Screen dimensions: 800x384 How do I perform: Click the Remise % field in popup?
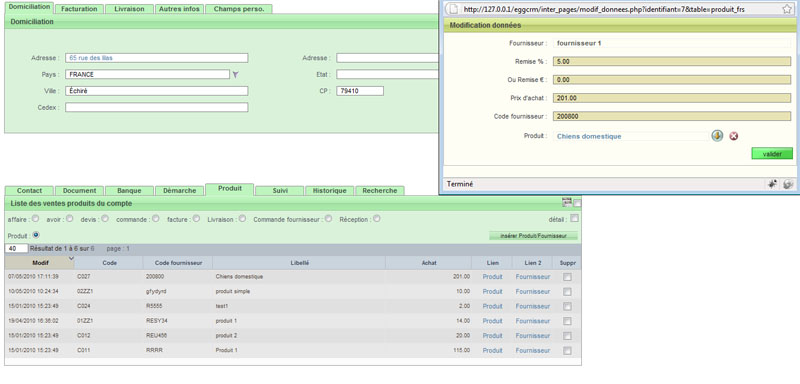coord(672,62)
